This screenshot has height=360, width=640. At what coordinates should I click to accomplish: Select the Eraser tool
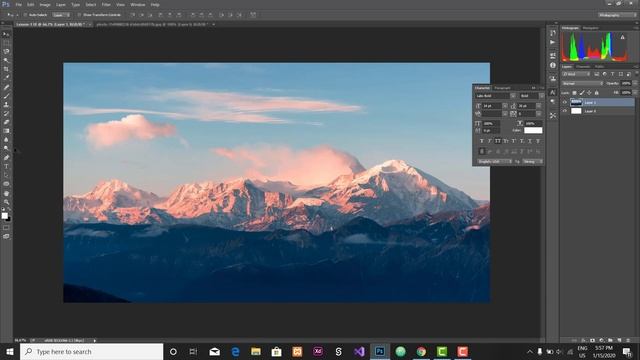pos(6,122)
